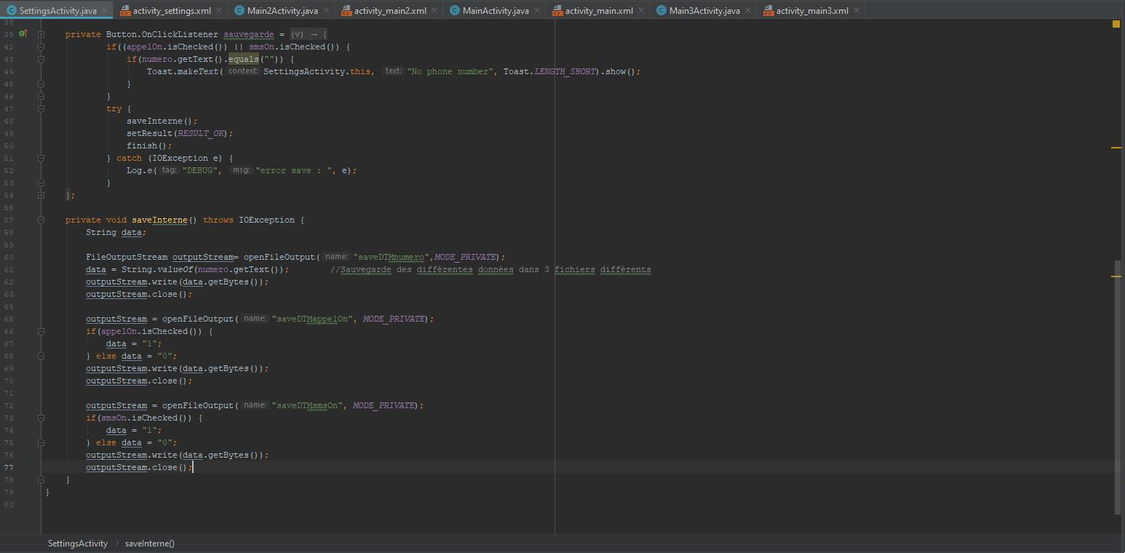This screenshot has width=1125, height=553.
Task: Click the gutter override icon on line 39
Action: (x=23, y=34)
